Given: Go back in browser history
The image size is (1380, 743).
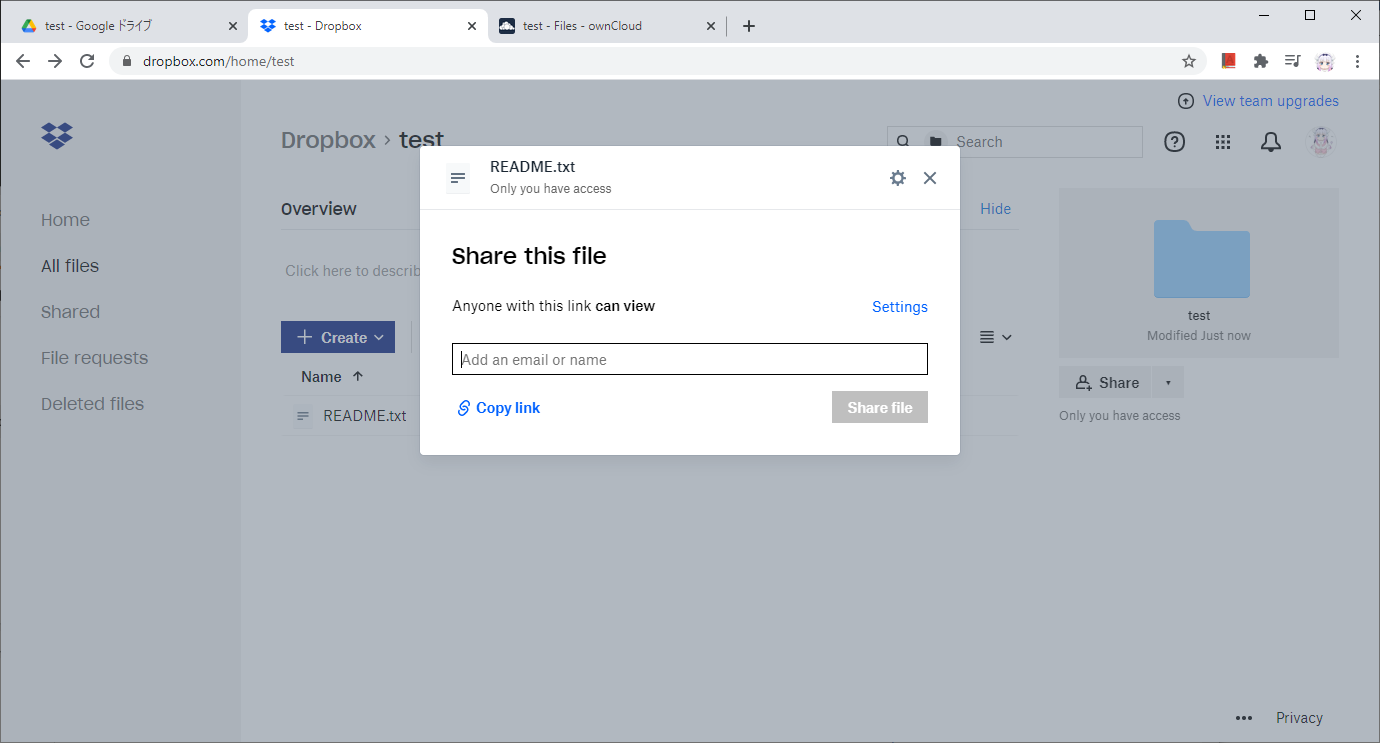Looking at the screenshot, I should tap(23, 61).
